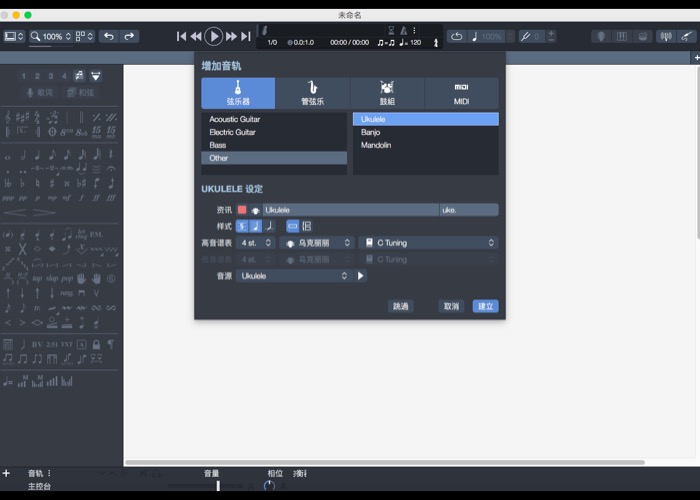700x500 pixels.
Task: Click the loop playback icon in toolbar
Action: (x=458, y=36)
